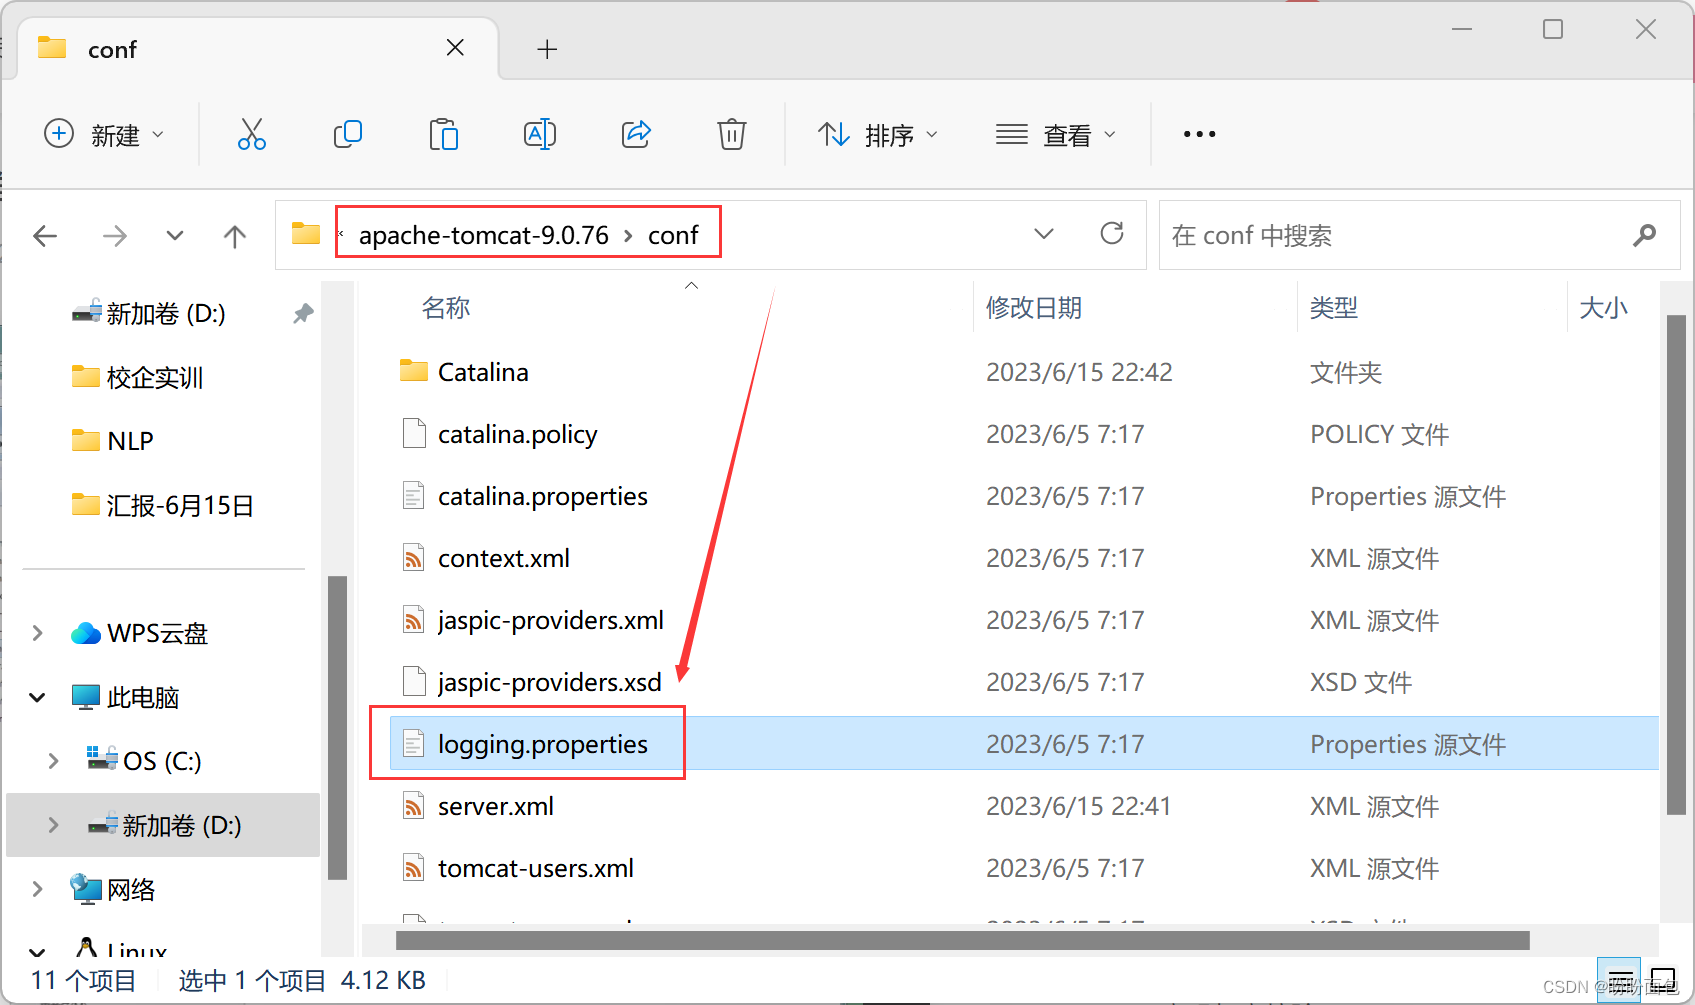The width and height of the screenshot is (1695, 1005).
Task: Click conf segment in the breadcrumb
Action: pyautogui.click(x=673, y=235)
